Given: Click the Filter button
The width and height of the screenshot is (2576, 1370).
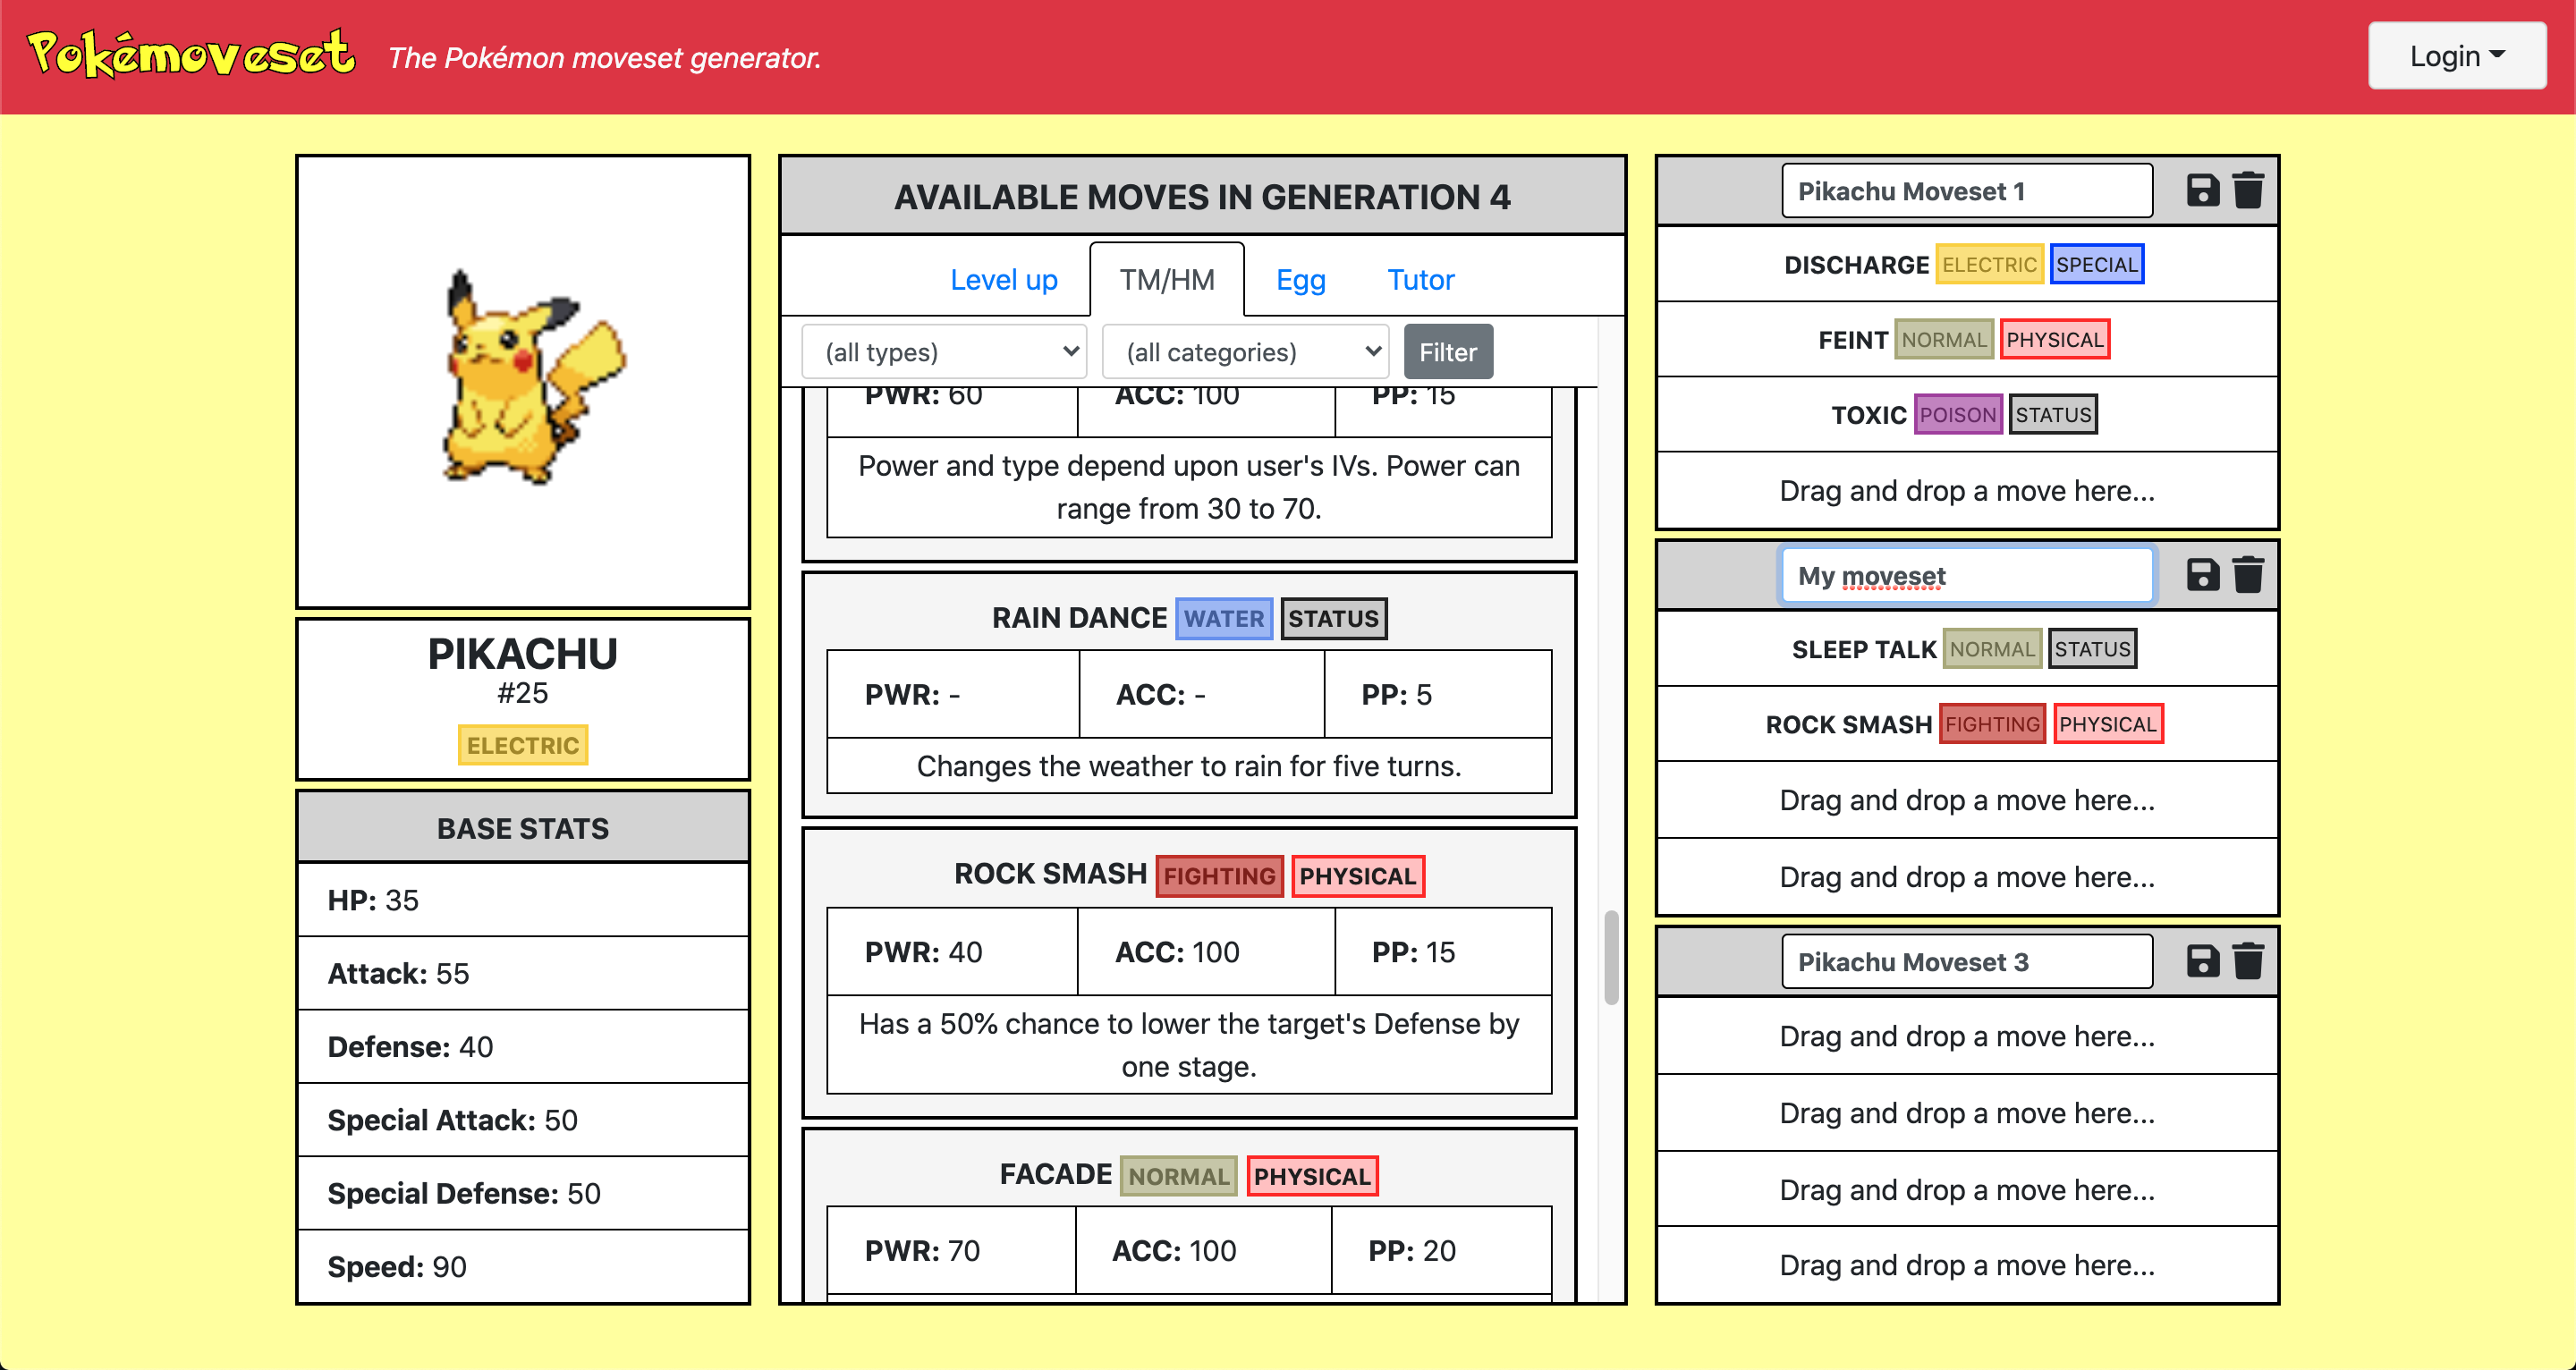Looking at the screenshot, I should click(x=1447, y=352).
